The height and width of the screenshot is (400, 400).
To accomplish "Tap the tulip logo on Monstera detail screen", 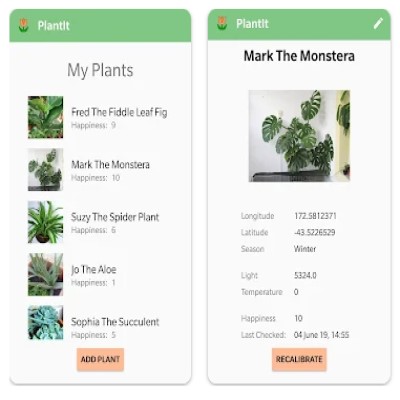I will click(222, 23).
